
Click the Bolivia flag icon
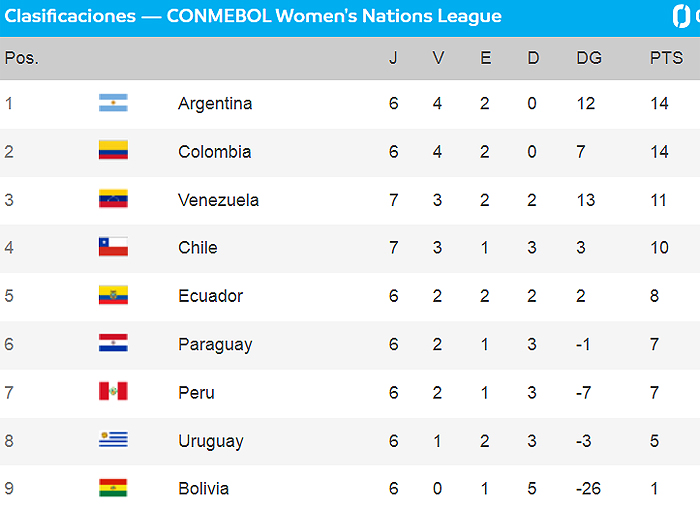(113, 488)
